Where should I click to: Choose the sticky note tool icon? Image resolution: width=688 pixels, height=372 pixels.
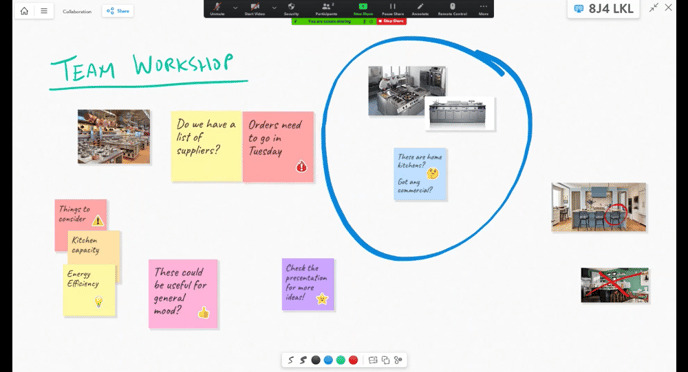[x=373, y=360]
